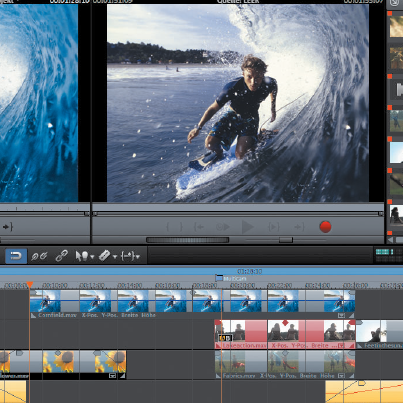
Task: Click X-Pos. label on Lakeaction.mov clip
Action: pos(279,346)
